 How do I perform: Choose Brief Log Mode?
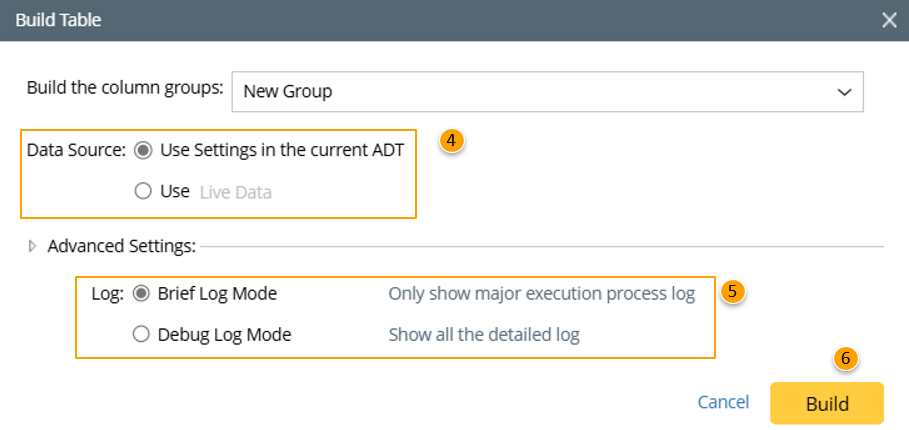tap(141, 294)
